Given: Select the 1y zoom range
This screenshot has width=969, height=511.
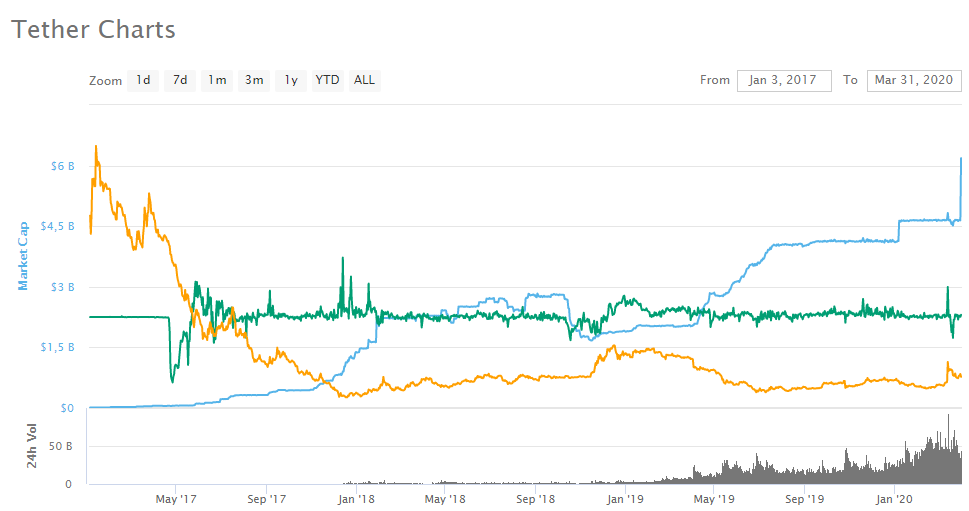Looking at the screenshot, I should click(291, 80).
